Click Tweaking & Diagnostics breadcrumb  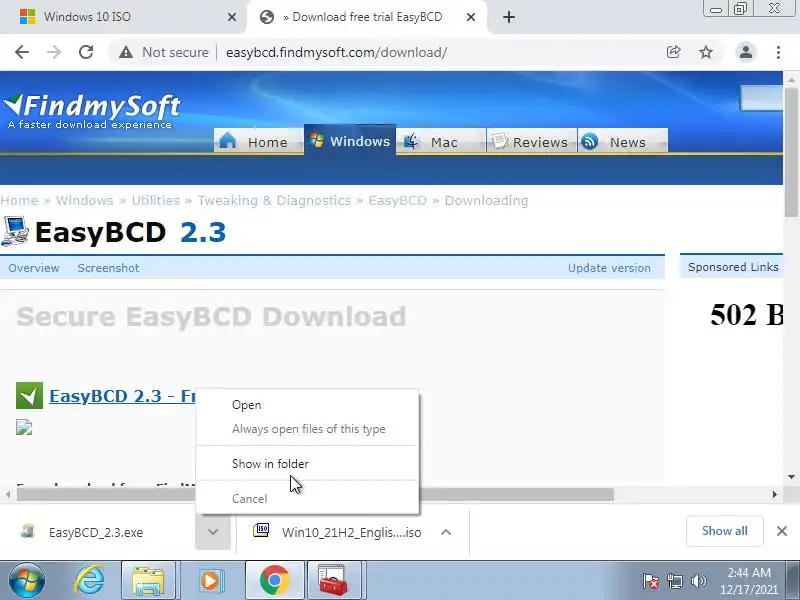click(274, 201)
